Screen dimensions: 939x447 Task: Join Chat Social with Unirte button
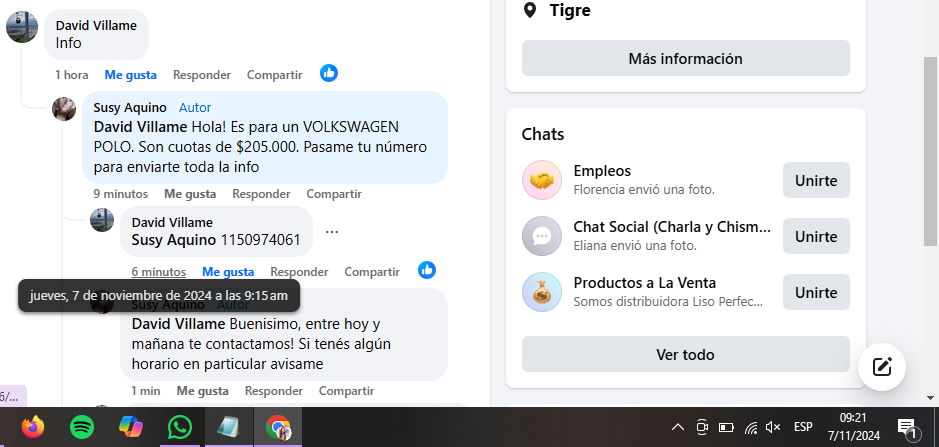816,237
